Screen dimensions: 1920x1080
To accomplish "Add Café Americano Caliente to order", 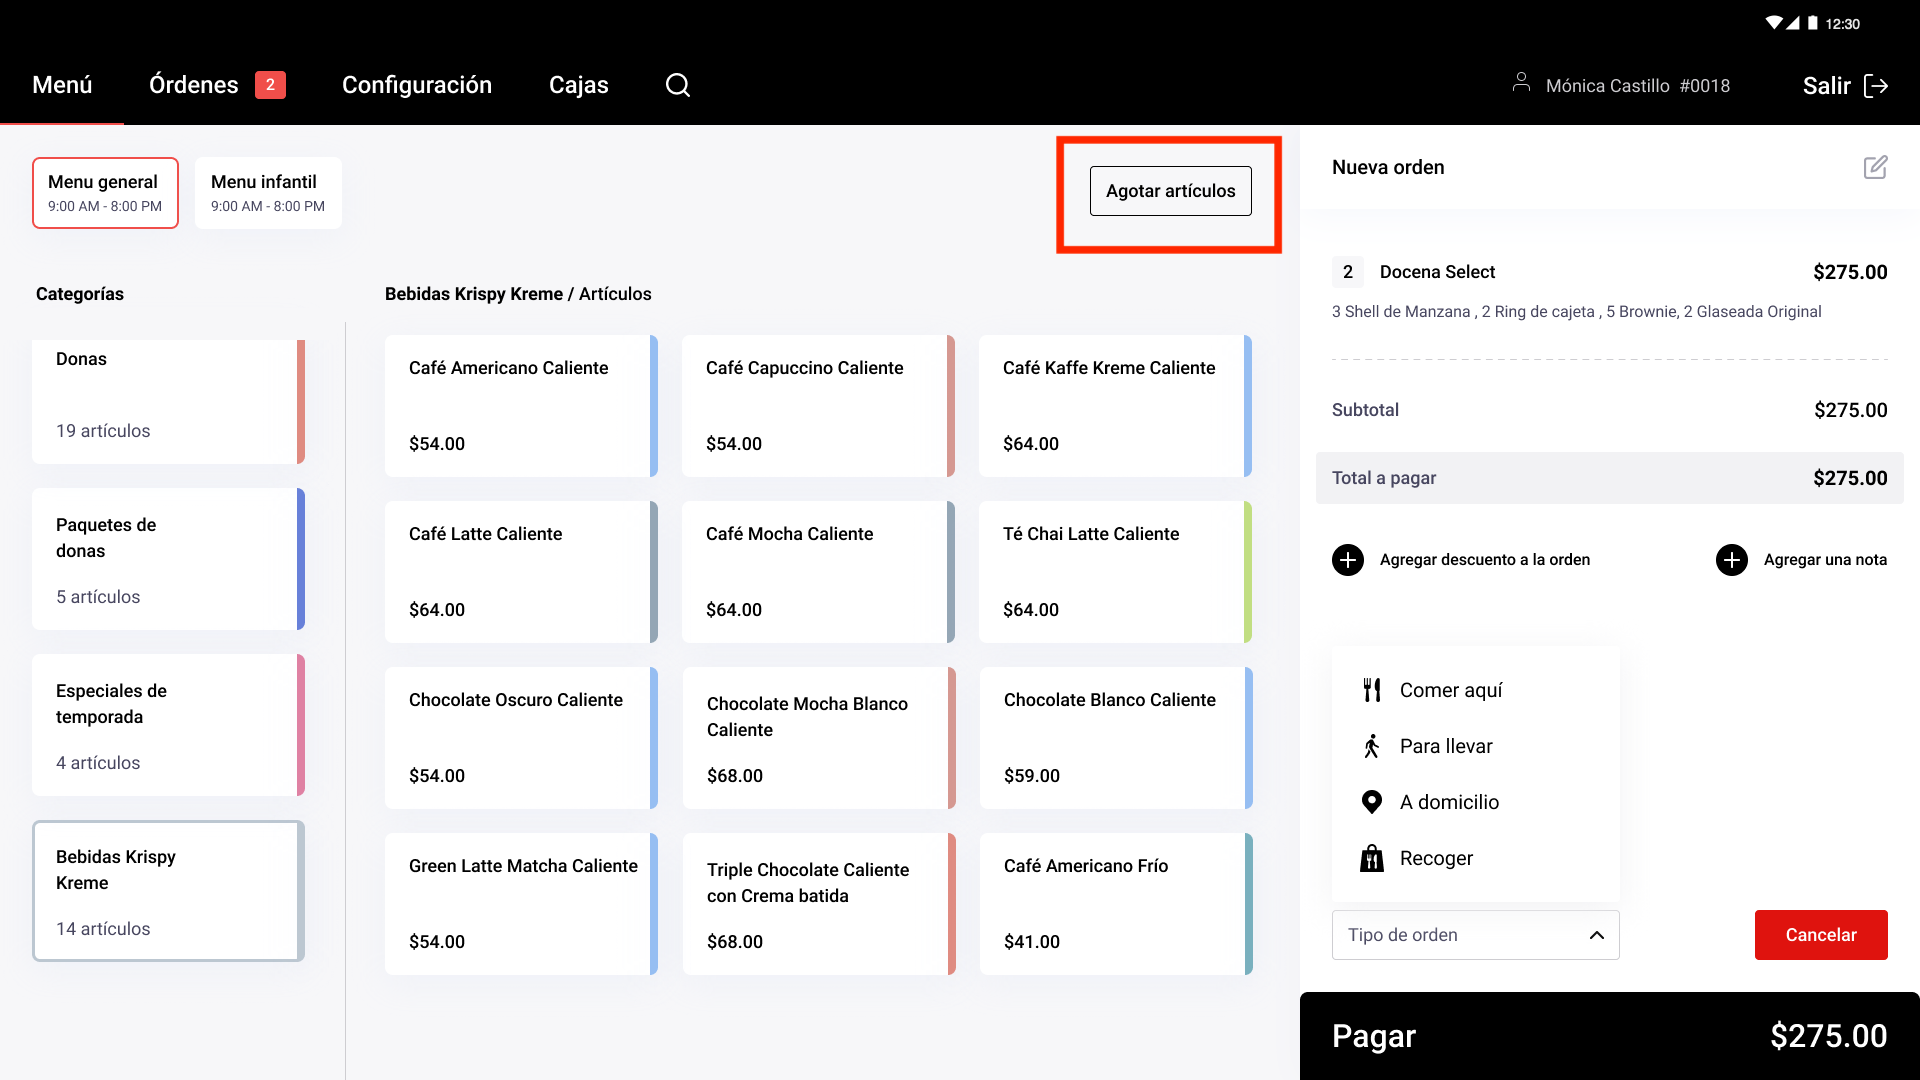I will click(x=521, y=406).
